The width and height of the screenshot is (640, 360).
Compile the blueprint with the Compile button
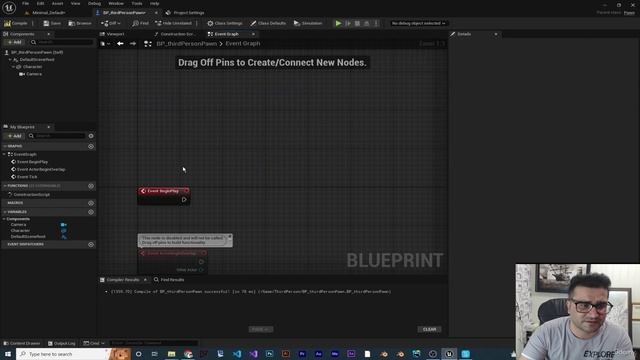(x=16, y=23)
